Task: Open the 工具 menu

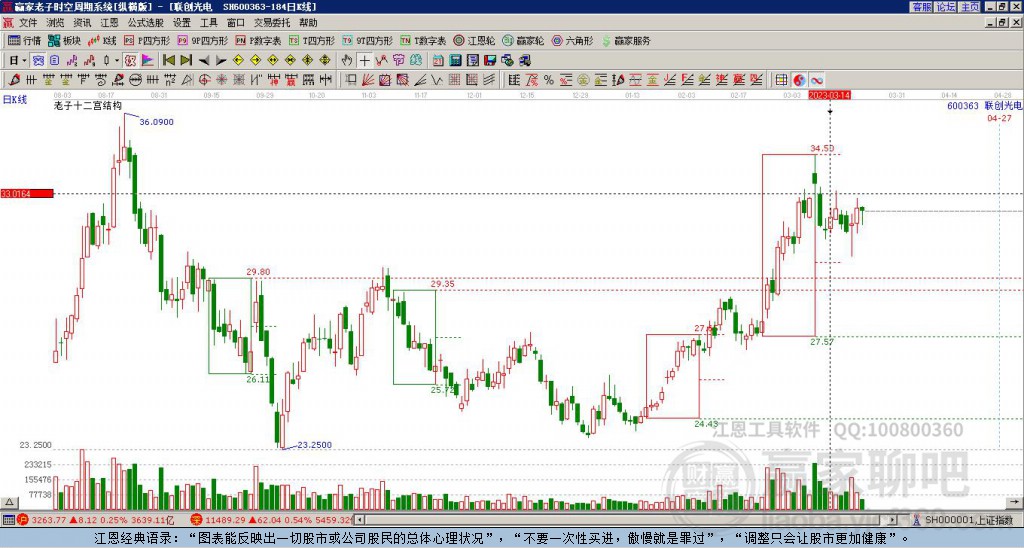Action: coord(208,23)
